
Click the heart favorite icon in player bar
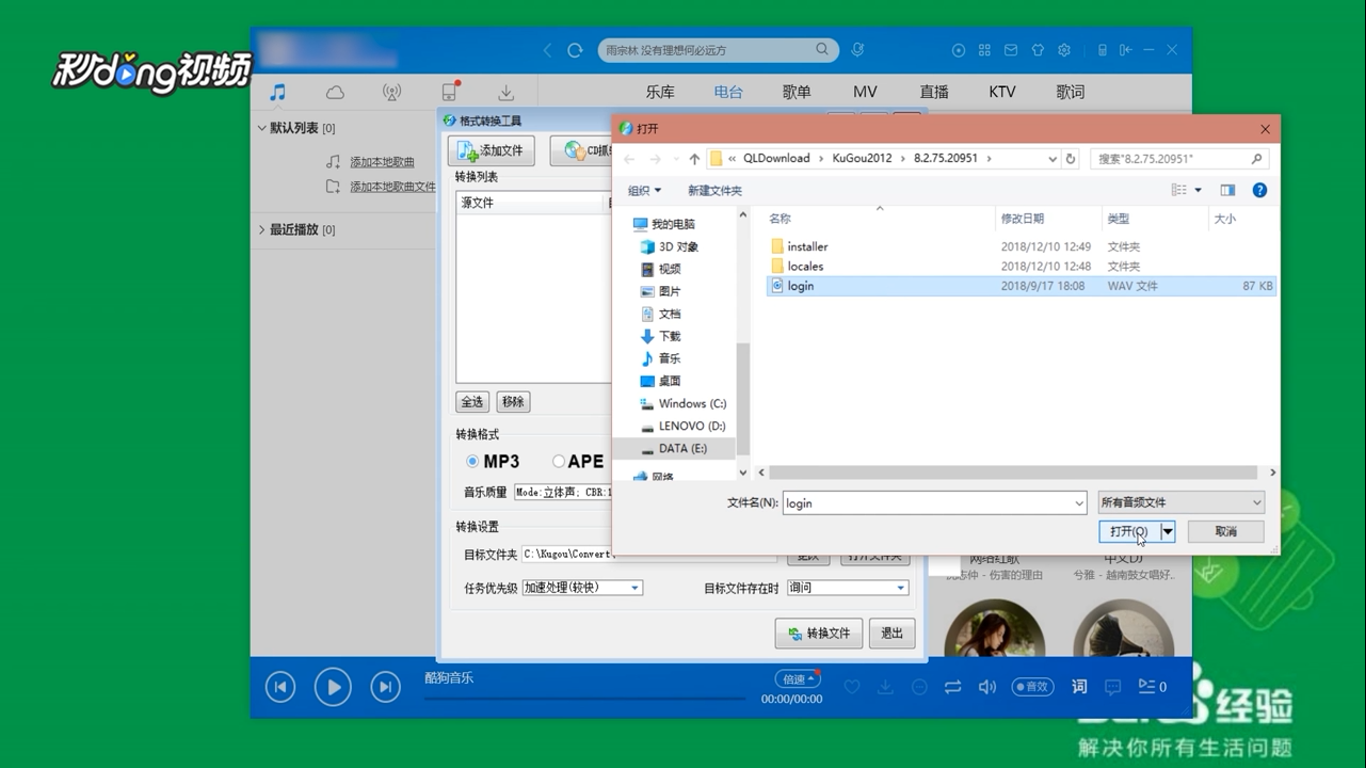(852, 687)
